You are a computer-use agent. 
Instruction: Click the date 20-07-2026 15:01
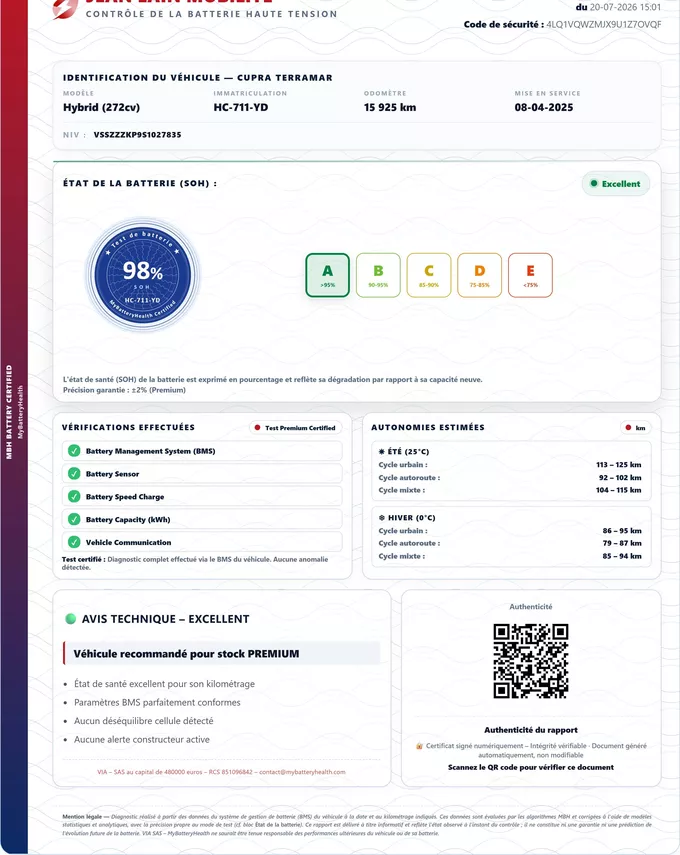tap(625, 8)
